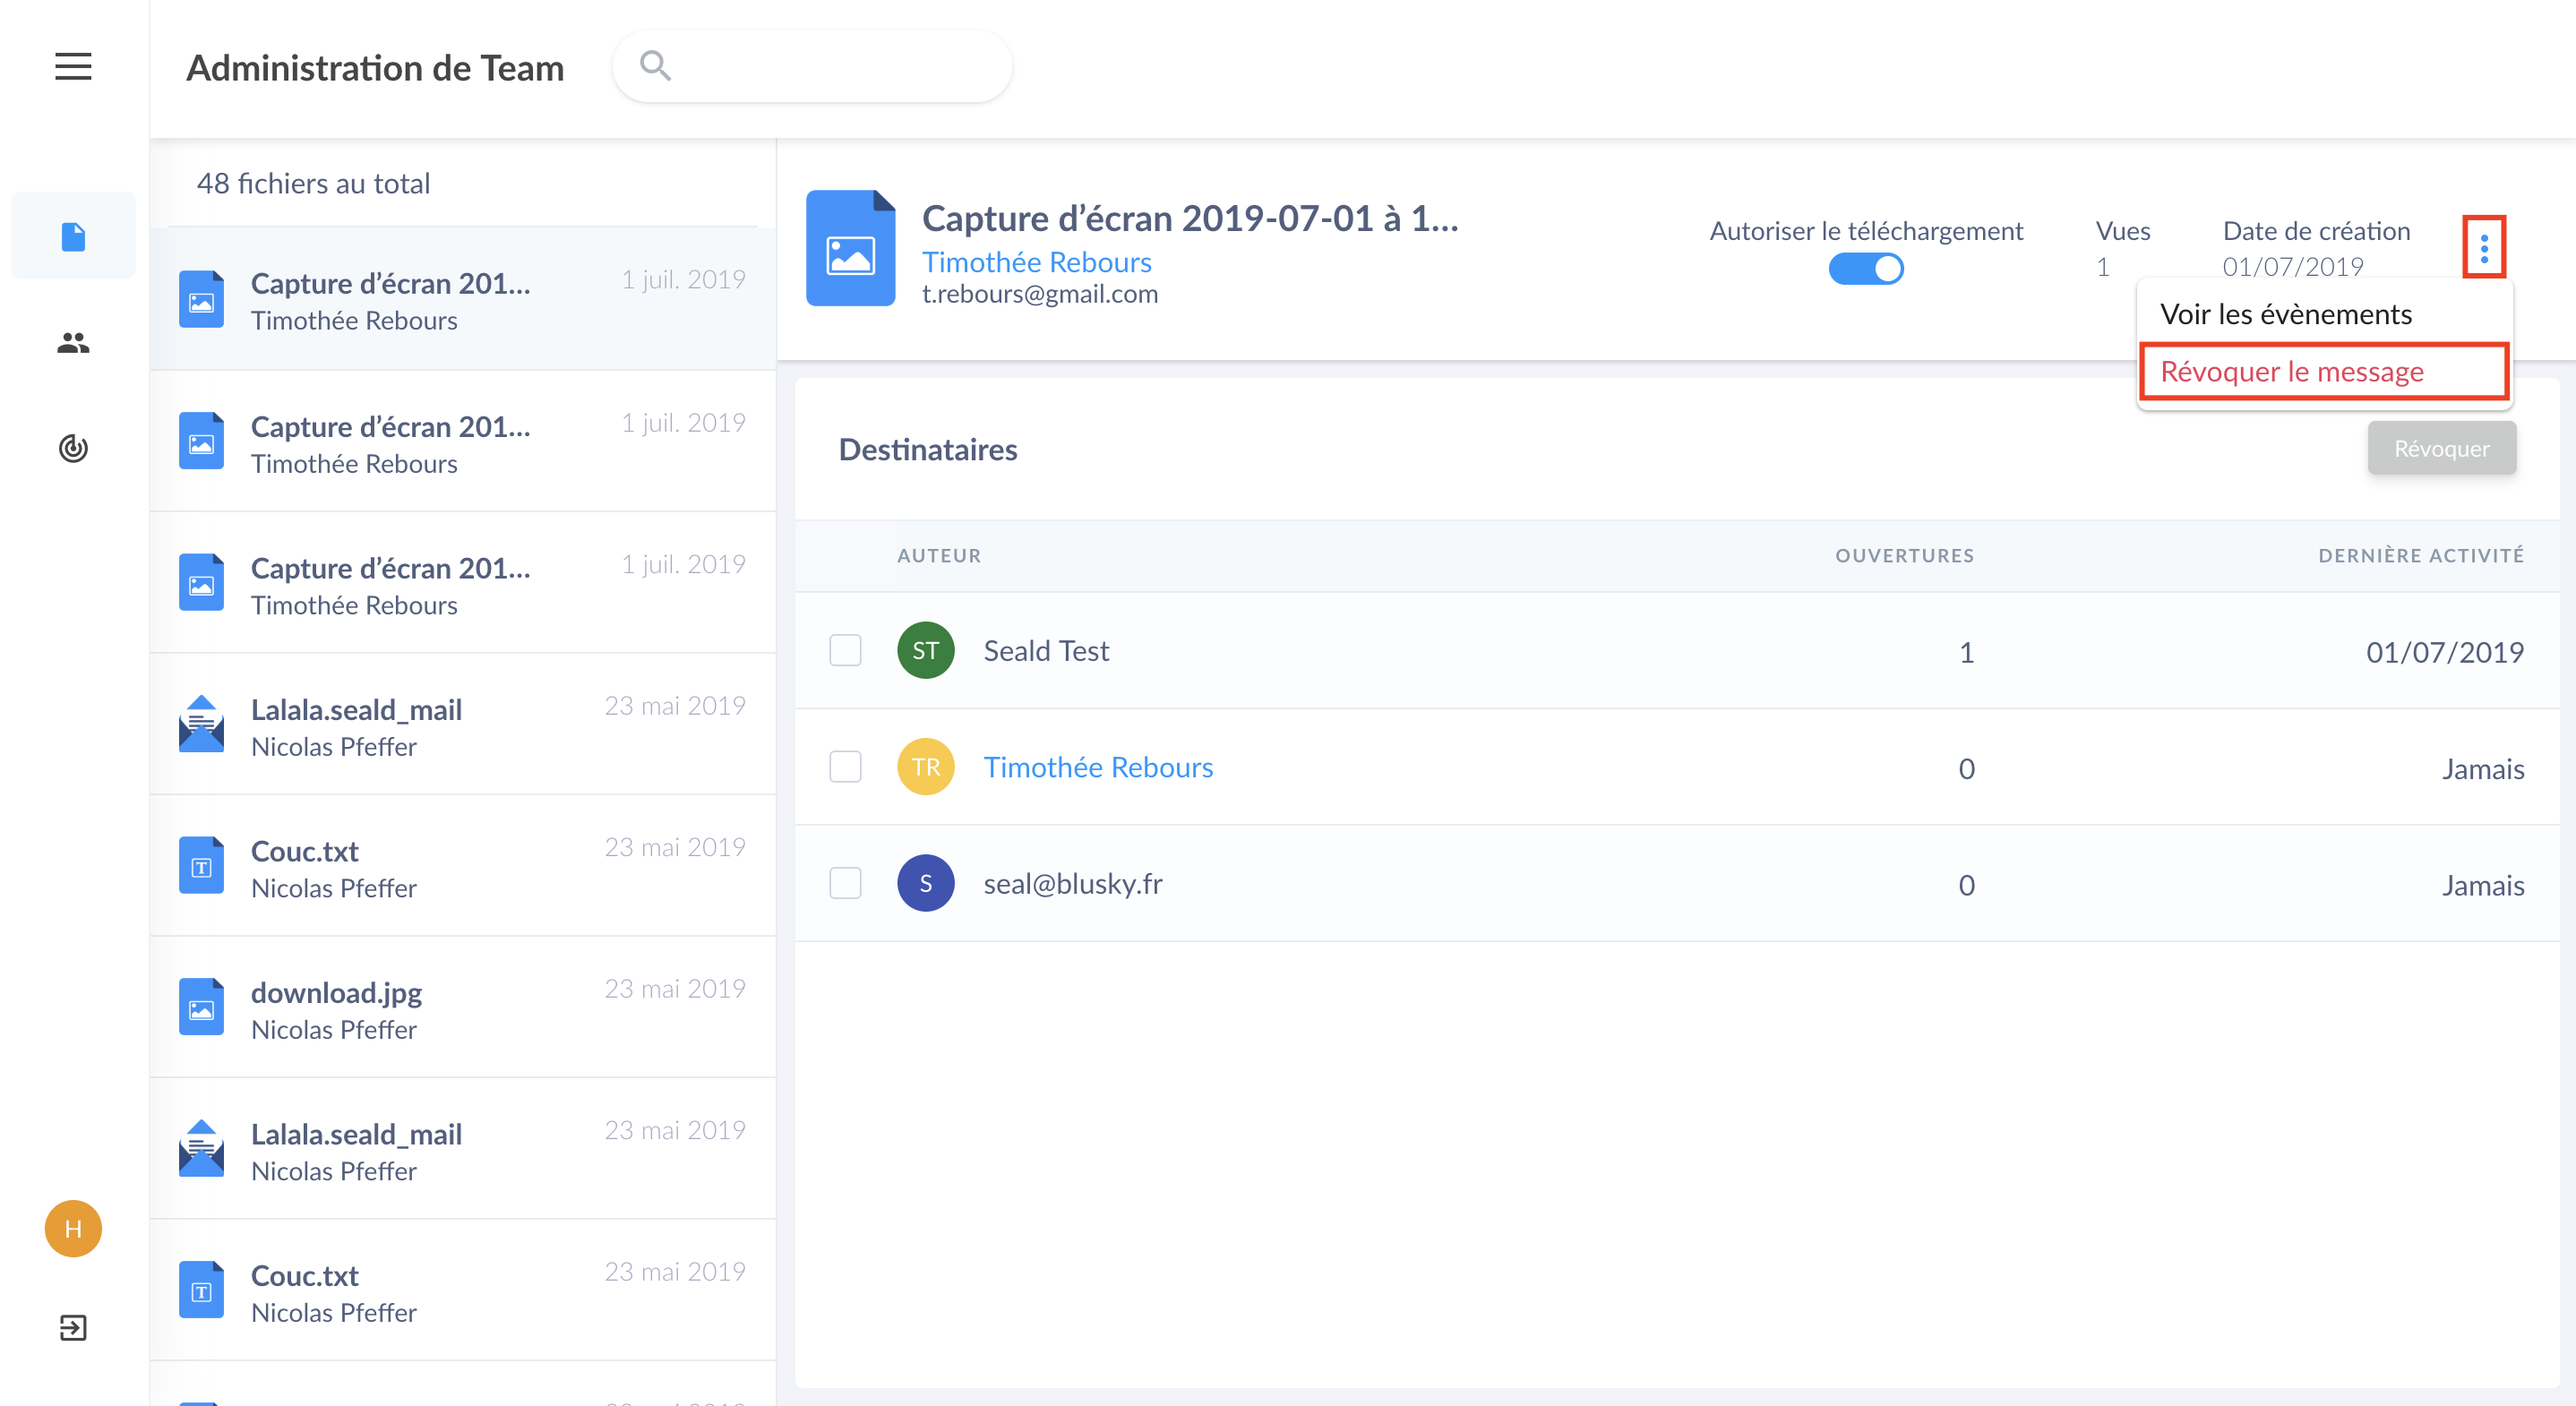Click the text file icon of first Couc.txt
The width and height of the screenshot is (2576, 1406).
201,865
